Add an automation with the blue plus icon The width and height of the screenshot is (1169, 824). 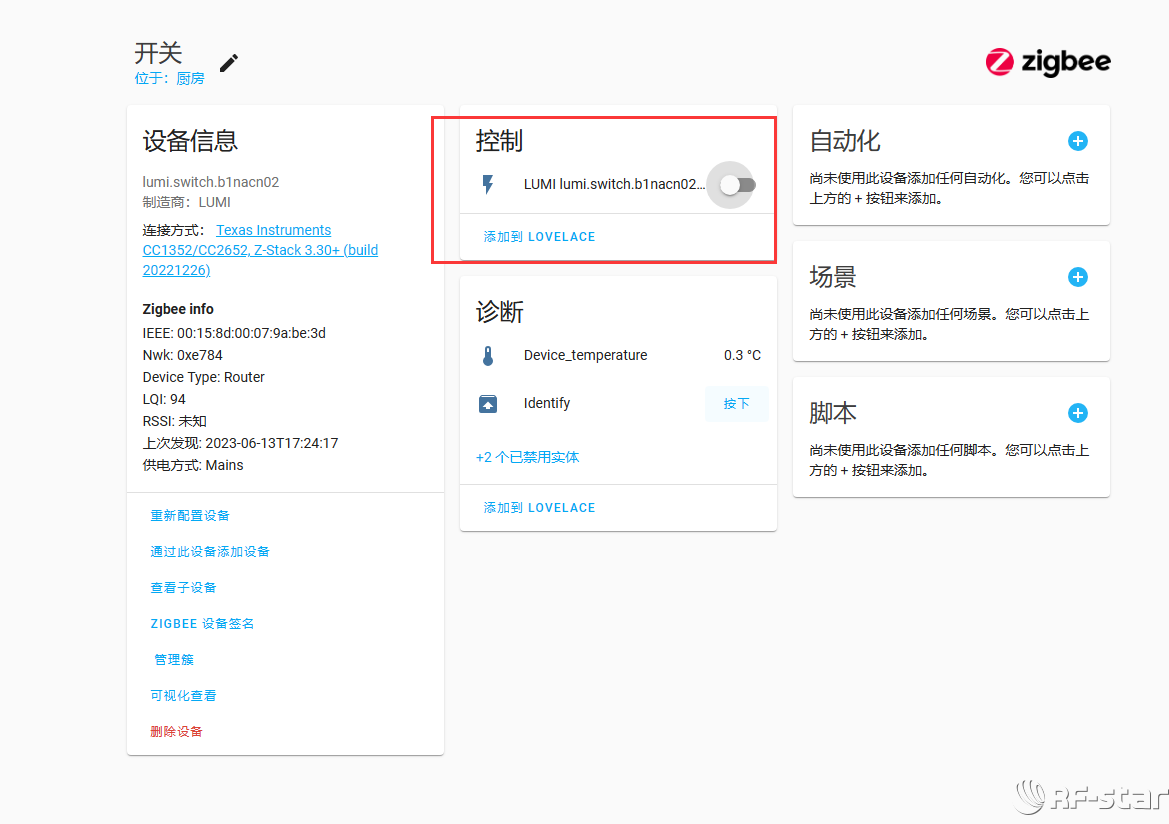1077,140
